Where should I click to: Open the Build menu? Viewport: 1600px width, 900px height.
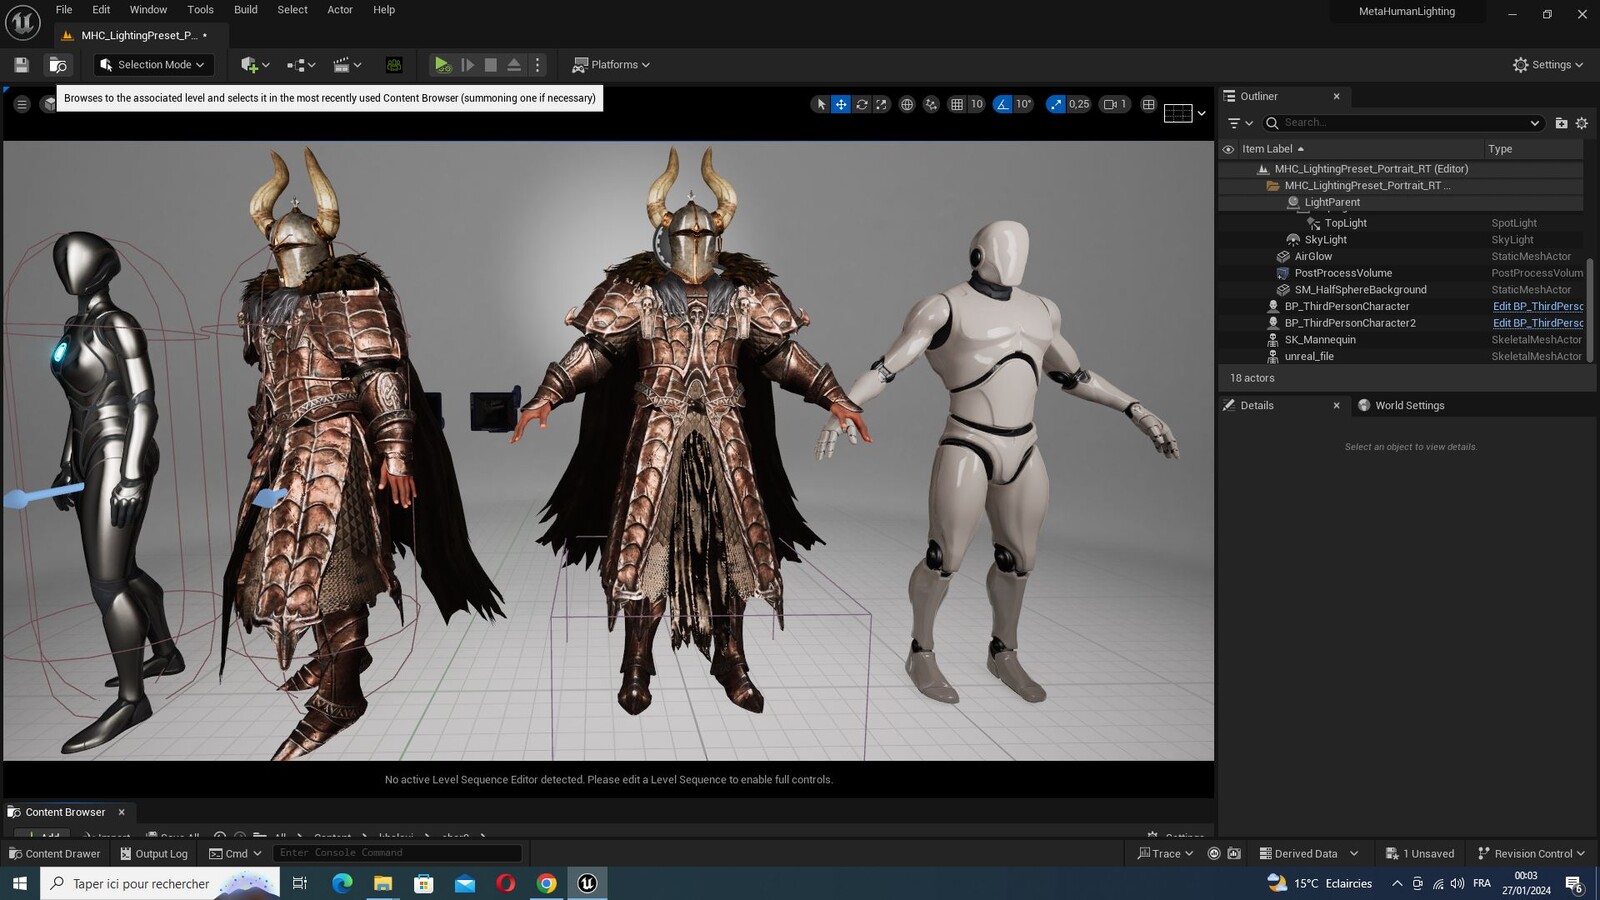(246, 10)
